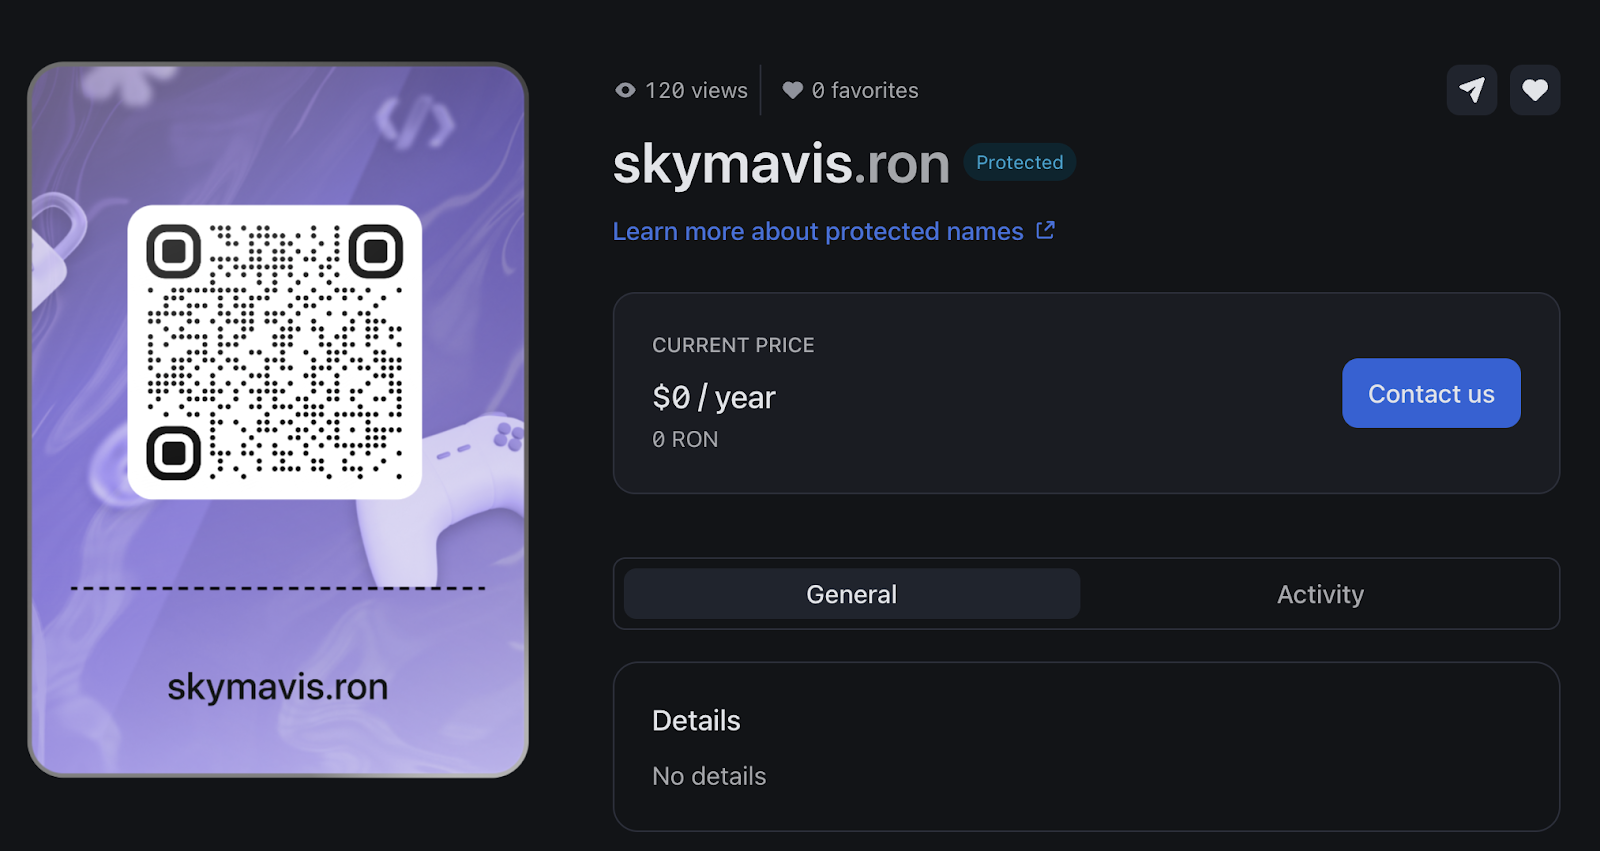Screen dimensions: 1600x851
Task: Click the Contact us button
Action: point(1431,393)
